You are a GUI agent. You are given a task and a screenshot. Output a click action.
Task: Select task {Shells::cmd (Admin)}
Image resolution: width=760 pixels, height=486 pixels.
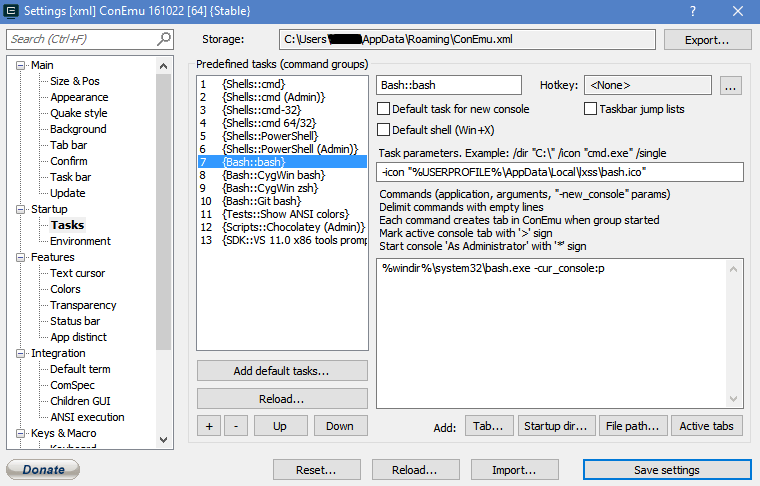pos(282,97)
